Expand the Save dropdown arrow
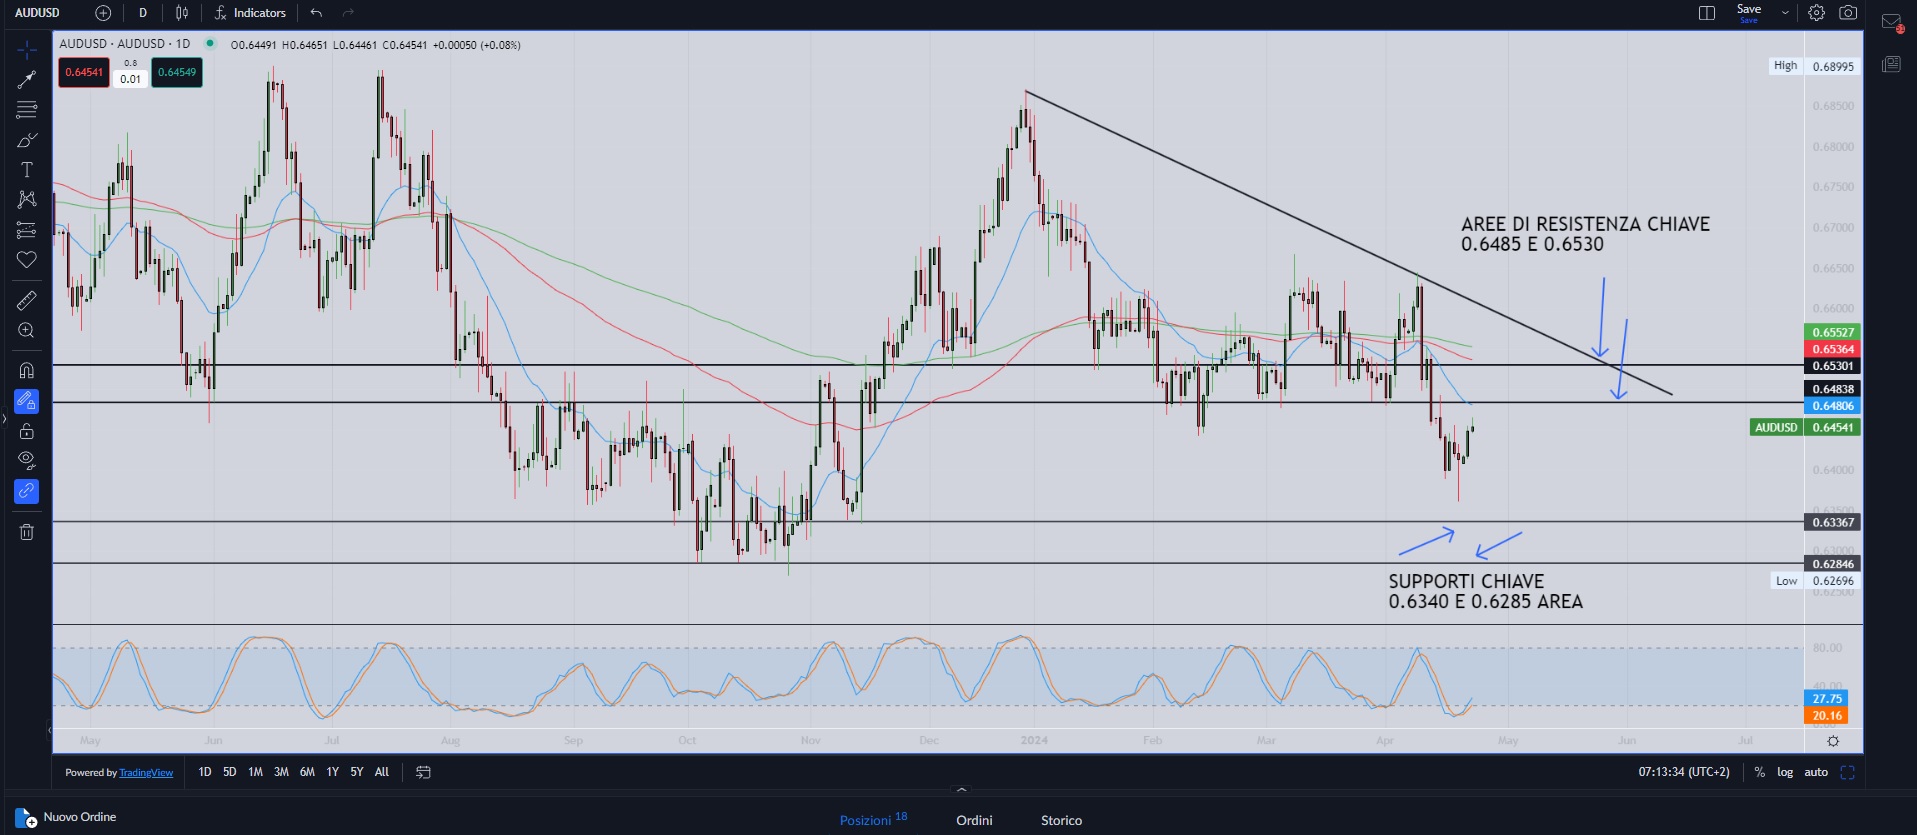 [1785, 13]
